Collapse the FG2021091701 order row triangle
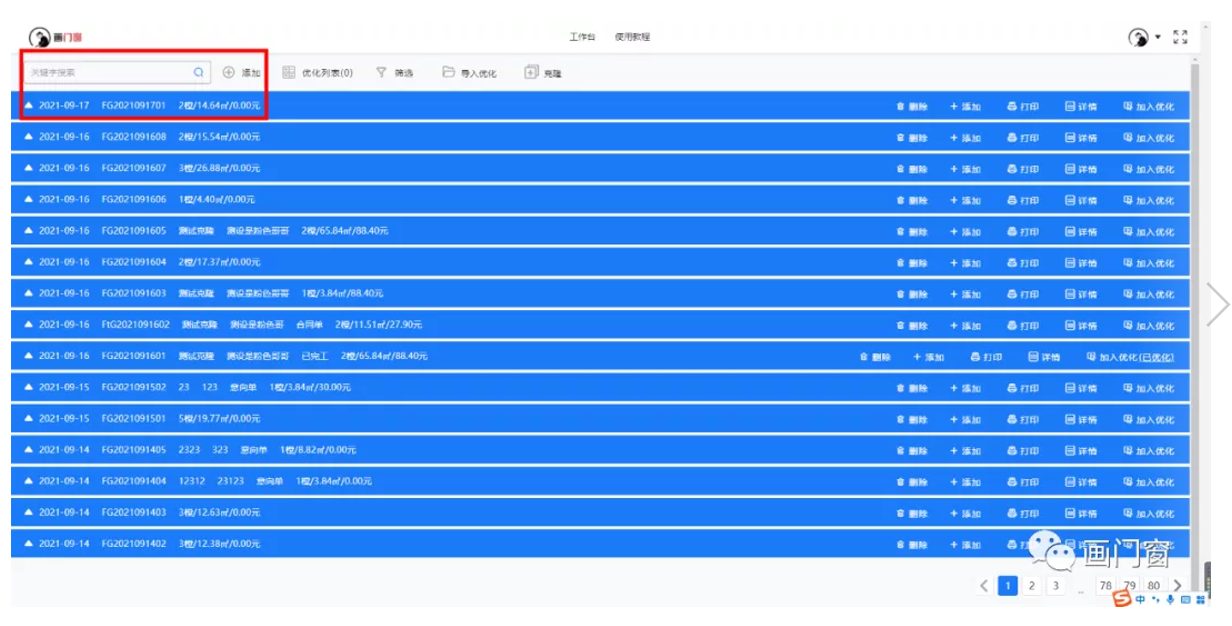The image size is (1232, 626). 29,105
